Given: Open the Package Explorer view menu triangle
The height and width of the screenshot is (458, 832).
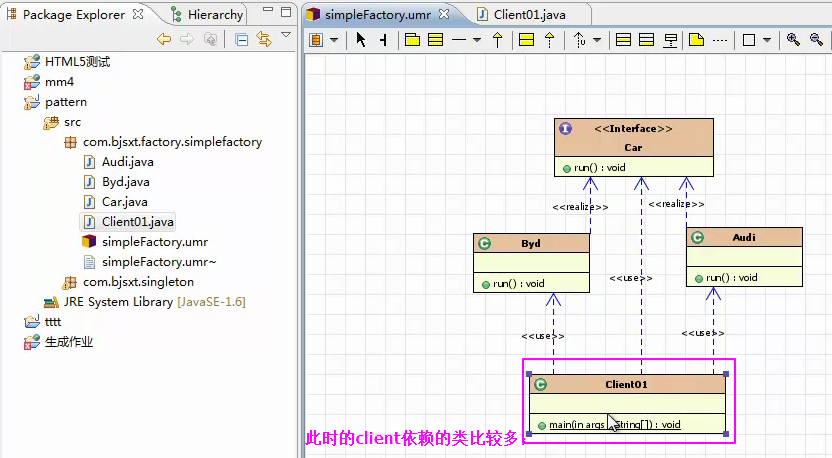Looking at the screenshot, I should [x=286, y=37].
